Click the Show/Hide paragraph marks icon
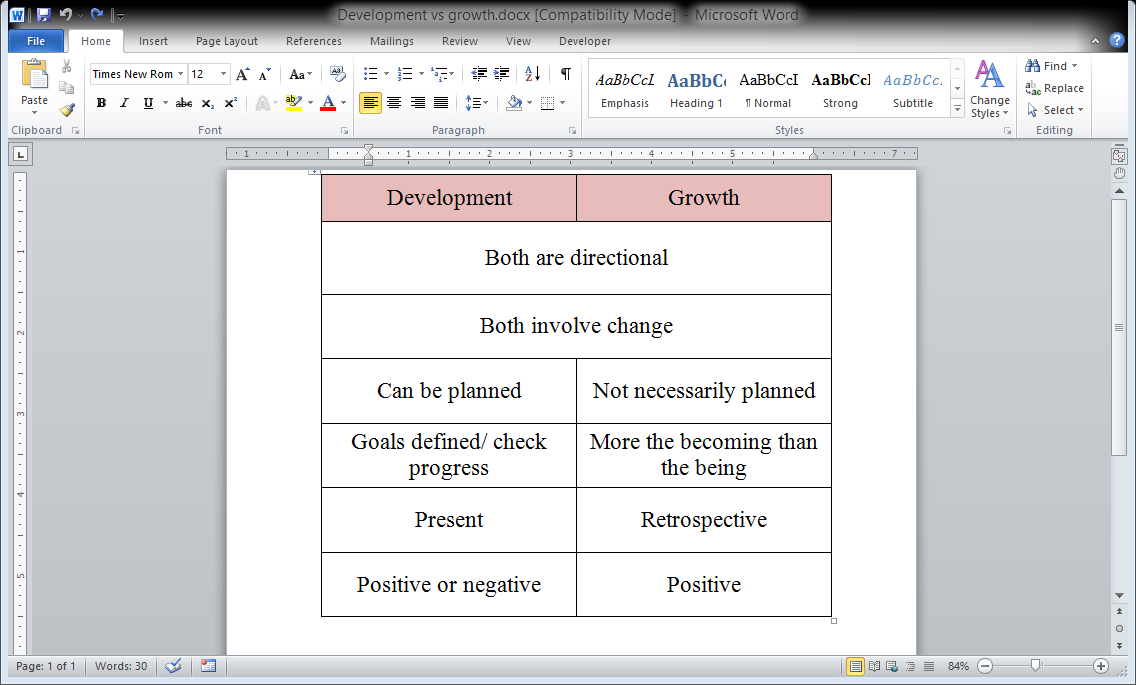The image size is (1136, 685). pos(566,74)
